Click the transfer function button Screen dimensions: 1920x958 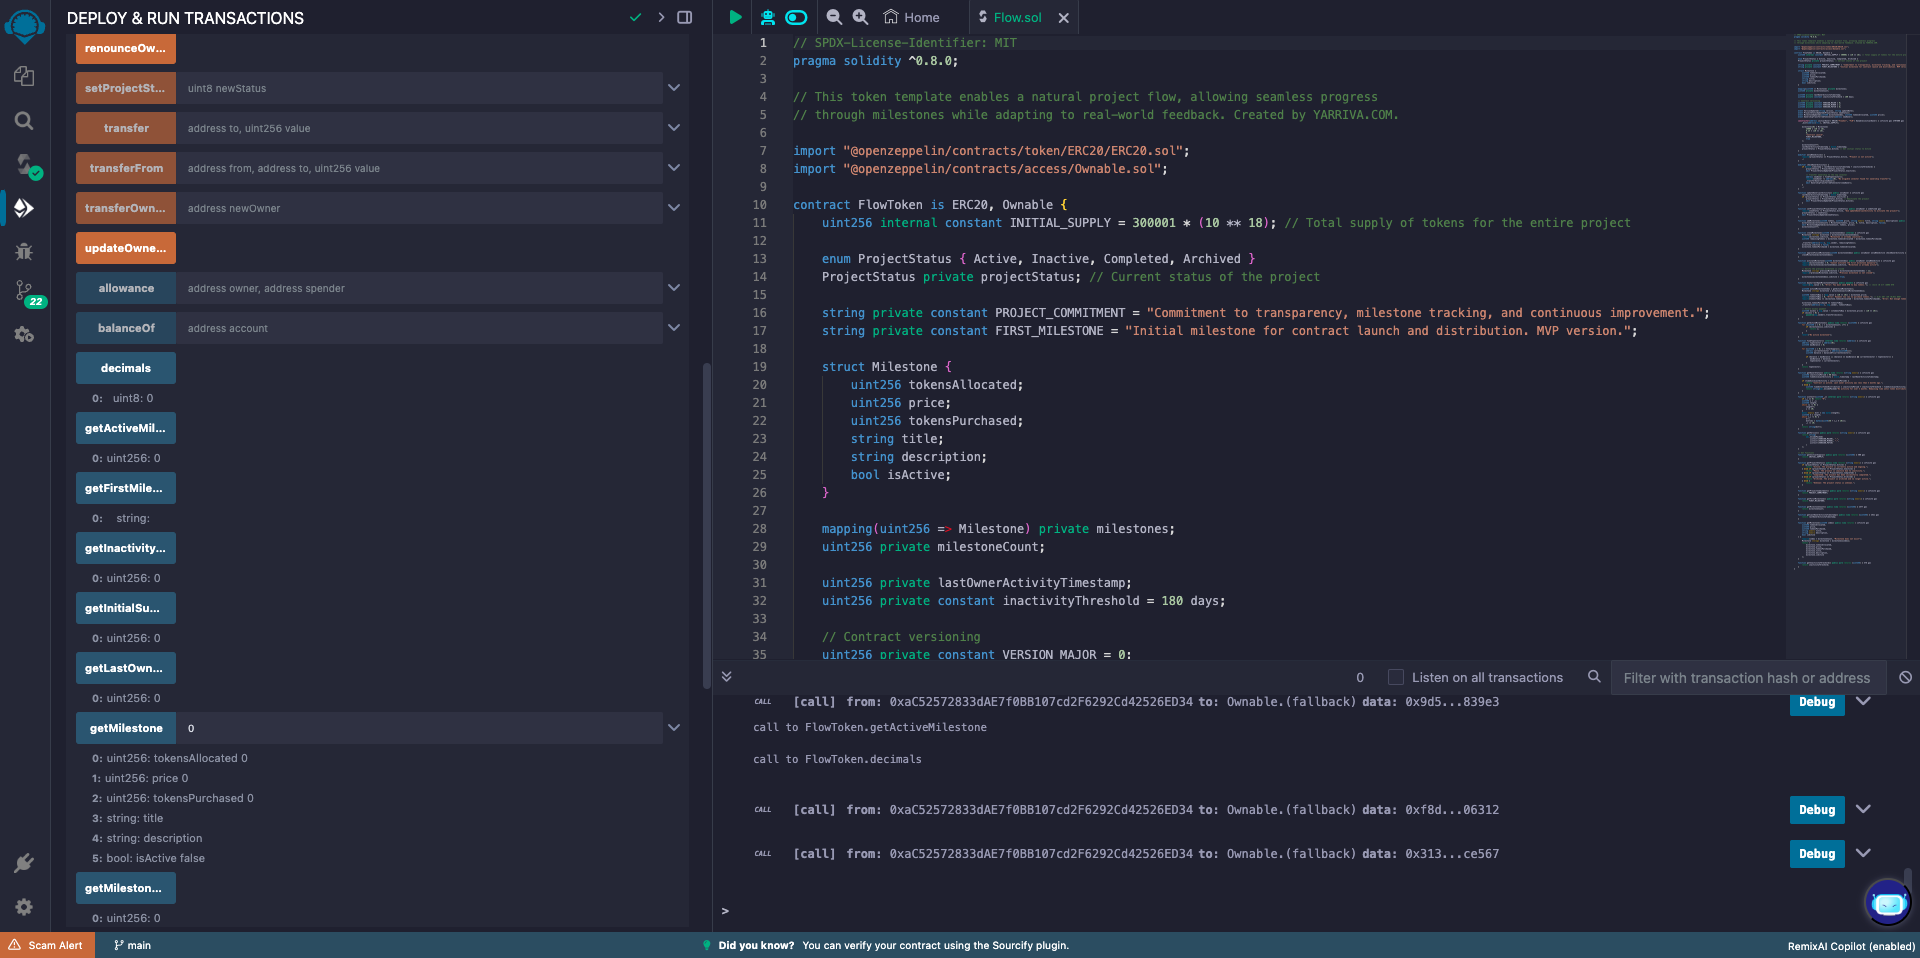coord(126,128)
